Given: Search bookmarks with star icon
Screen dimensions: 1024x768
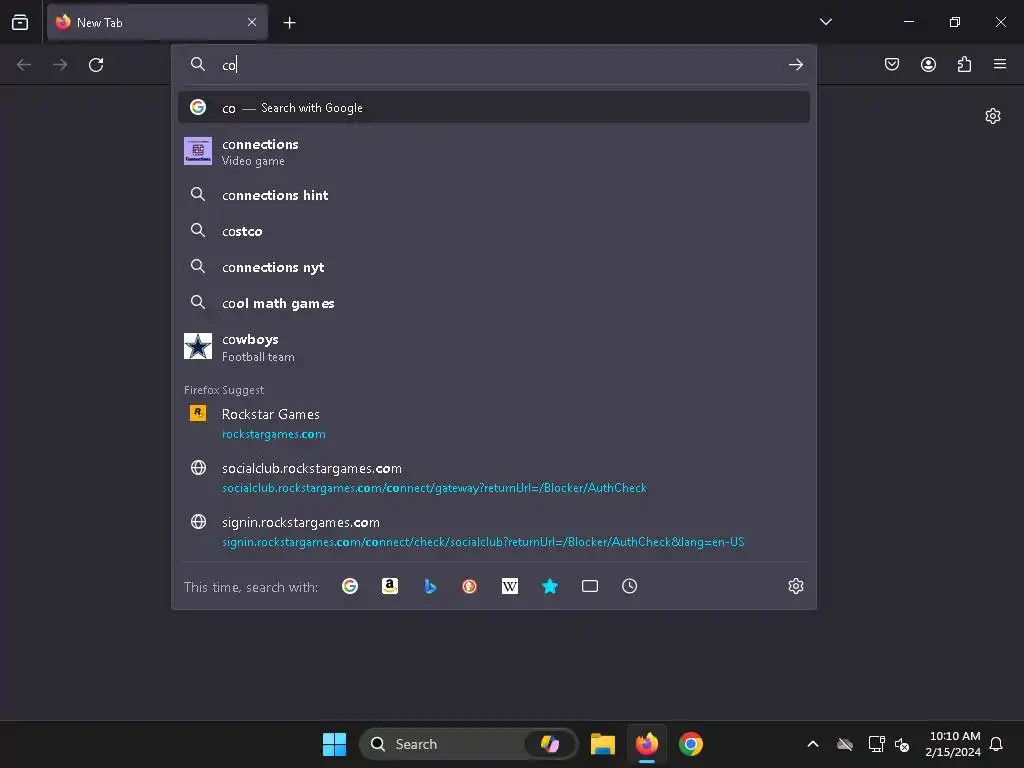Looking at the screenshot, I should pyautogui.click(x=550, y=586).
